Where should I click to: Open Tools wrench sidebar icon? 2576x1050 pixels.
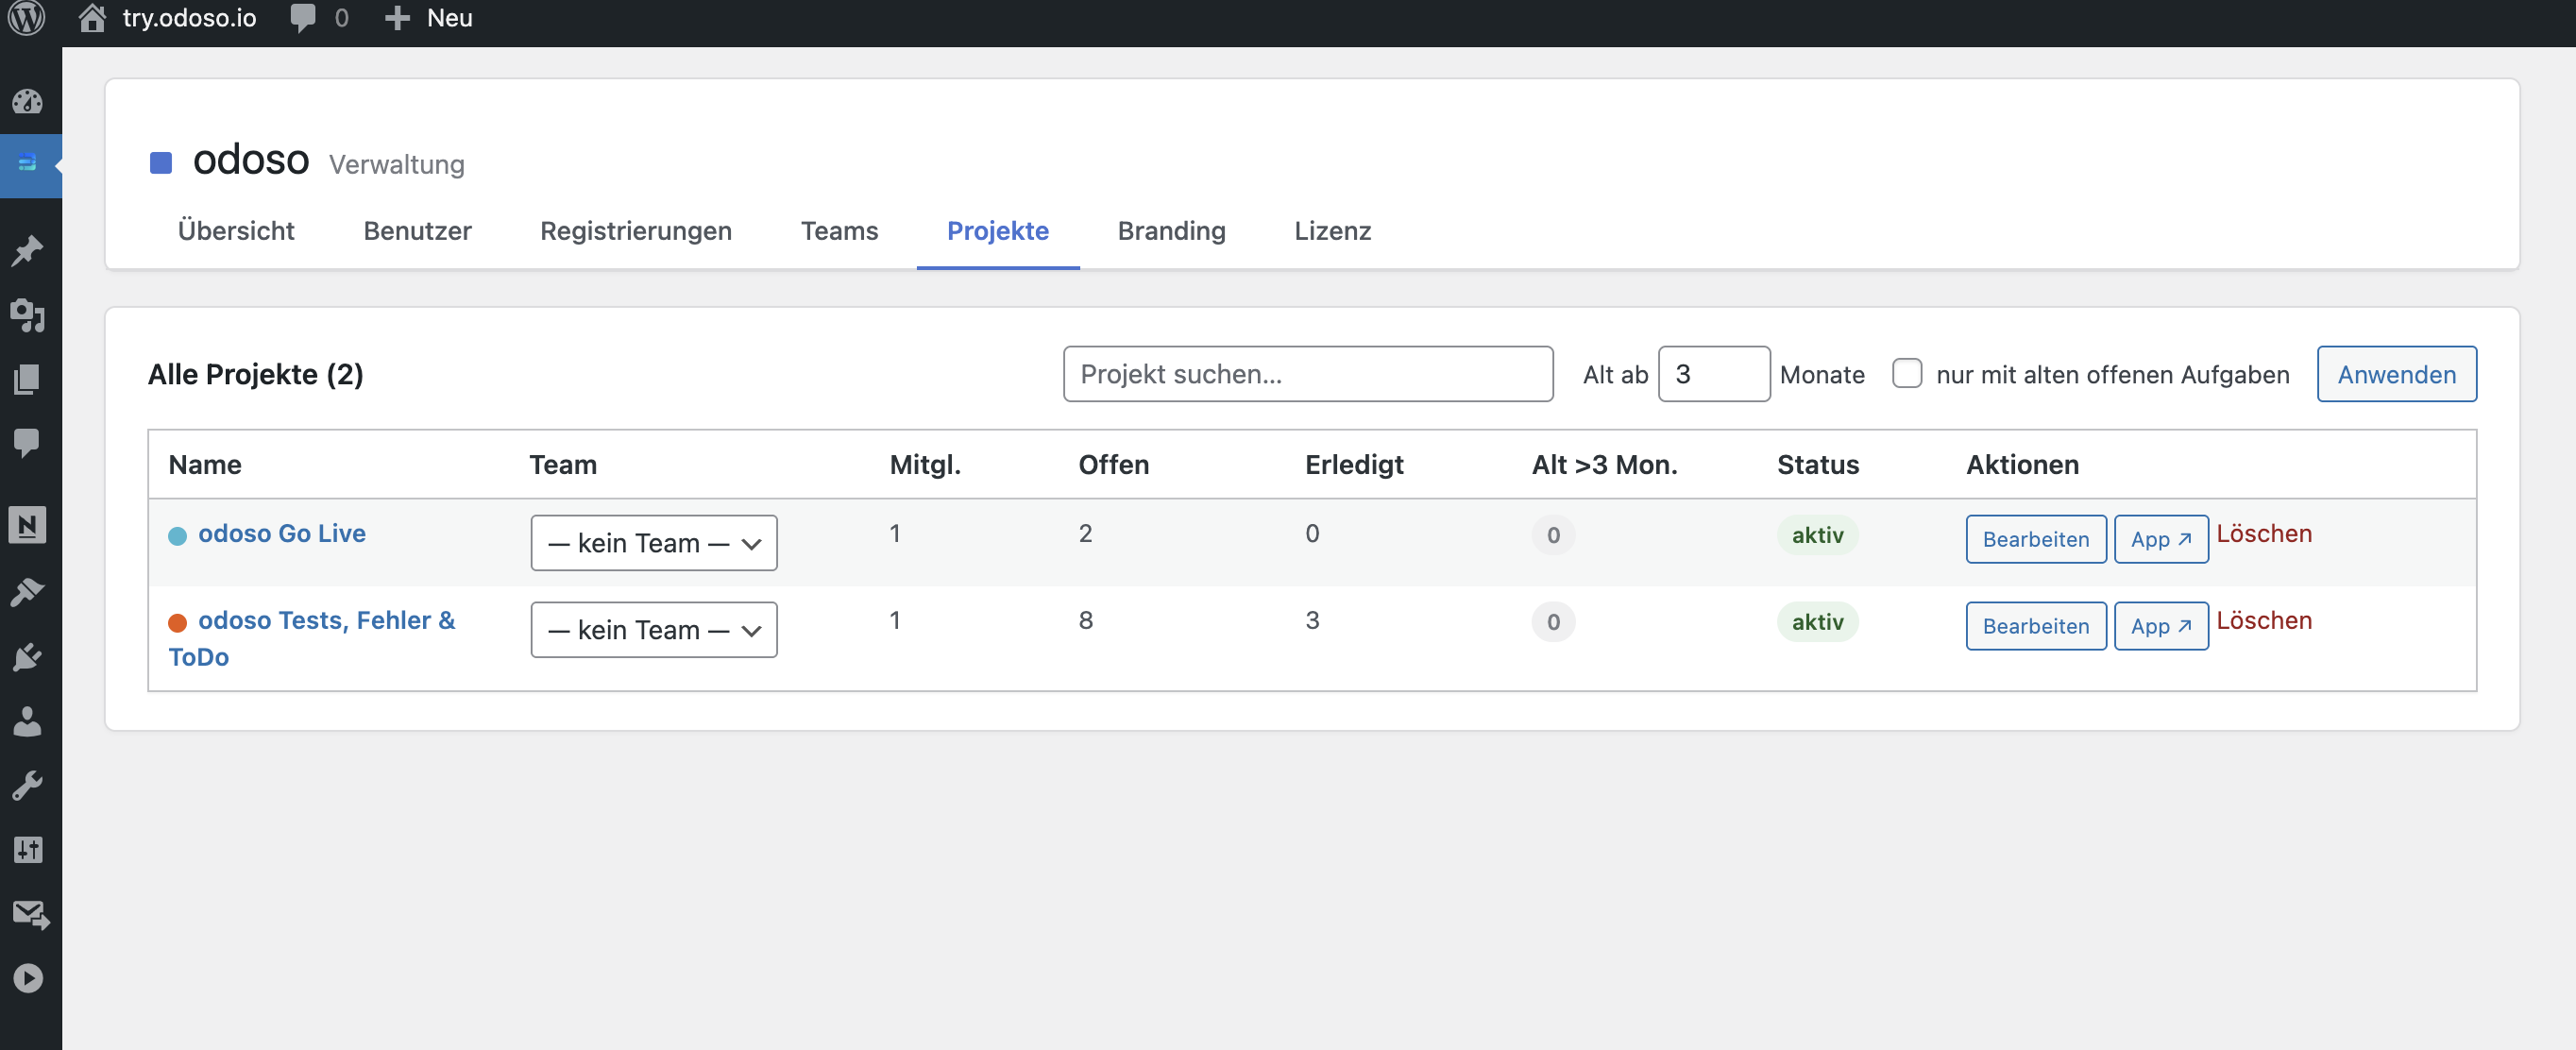coord(28,786)
